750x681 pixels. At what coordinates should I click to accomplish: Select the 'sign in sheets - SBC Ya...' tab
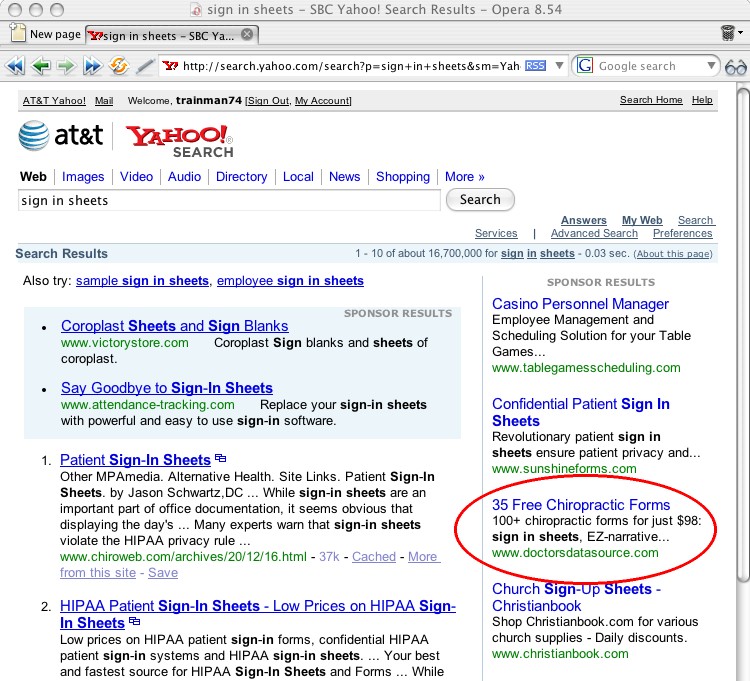[x=172, y=35]
